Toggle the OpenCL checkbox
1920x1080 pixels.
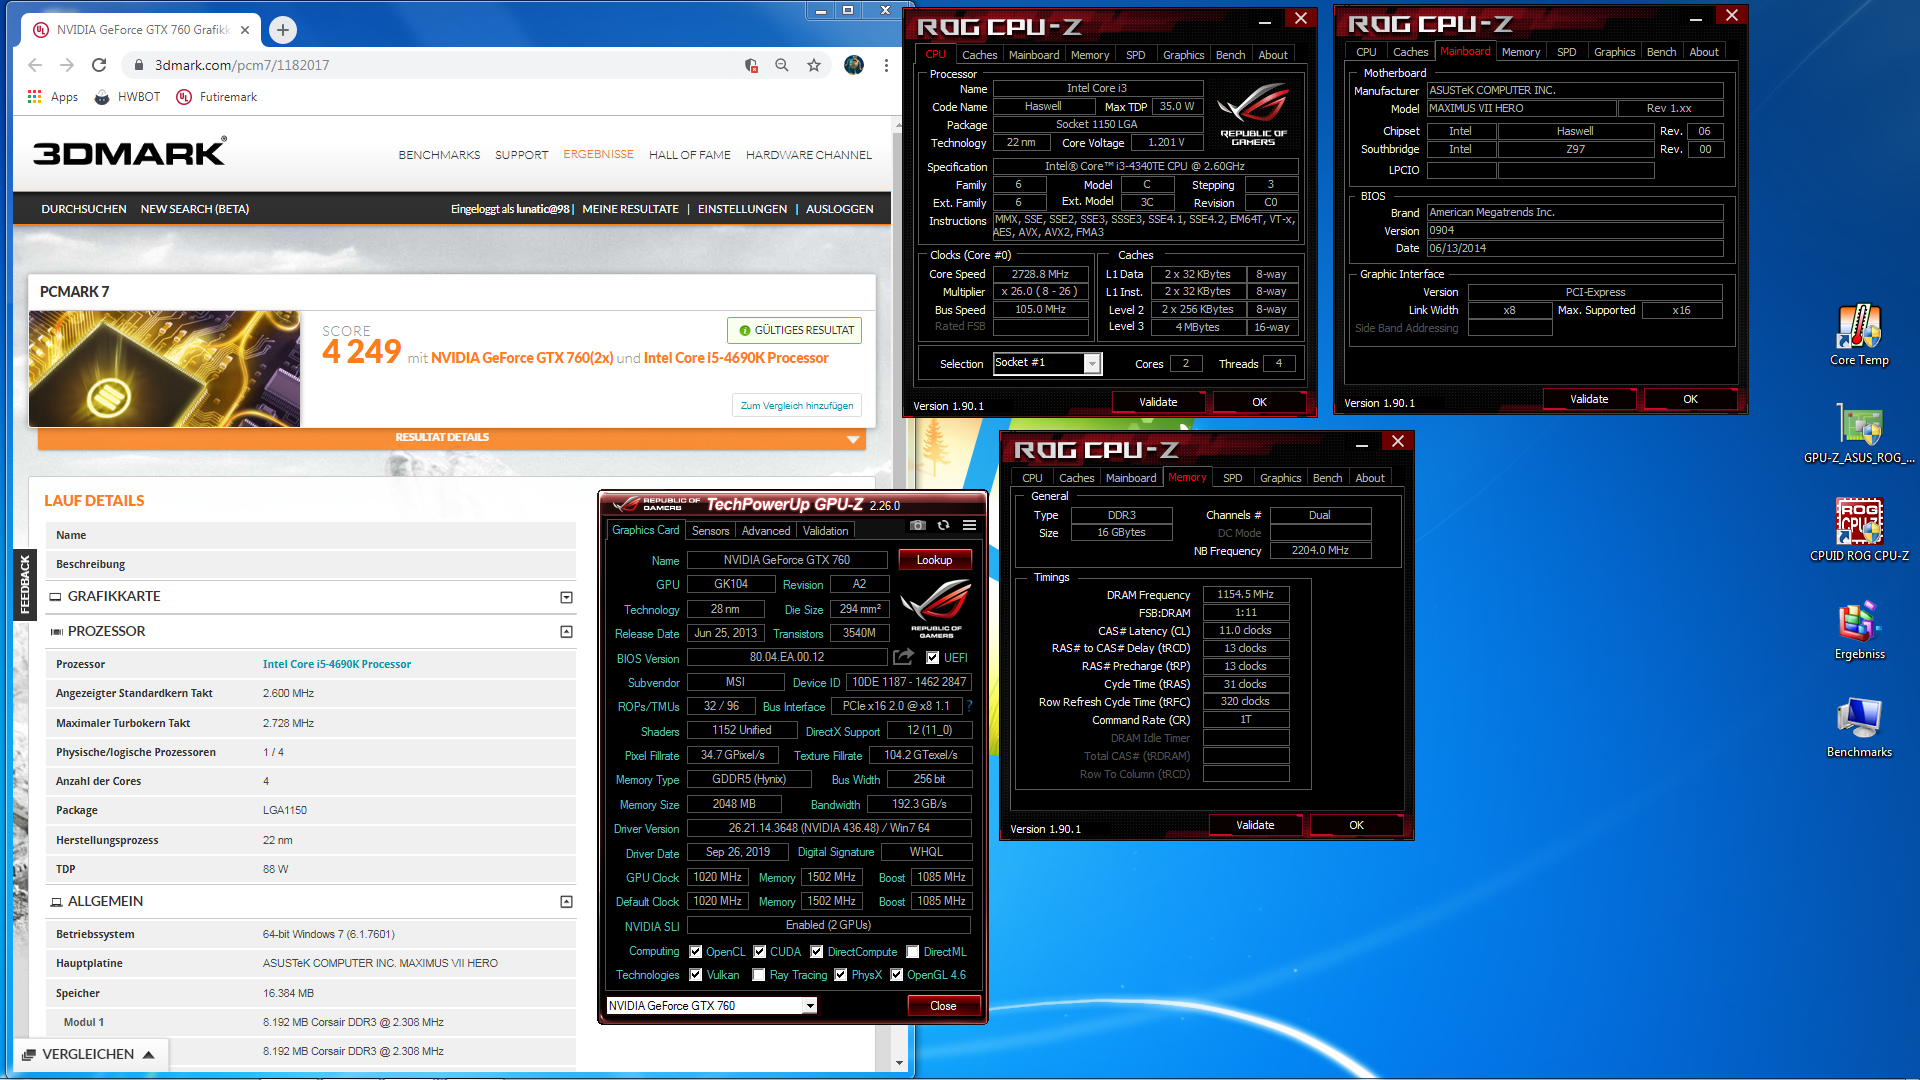(696, 952)
